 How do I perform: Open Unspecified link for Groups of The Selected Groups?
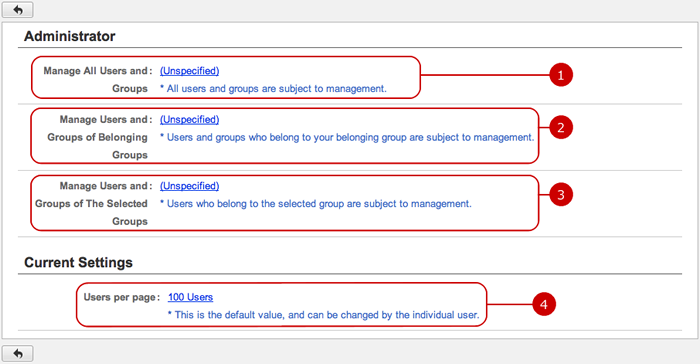[189, 186]
